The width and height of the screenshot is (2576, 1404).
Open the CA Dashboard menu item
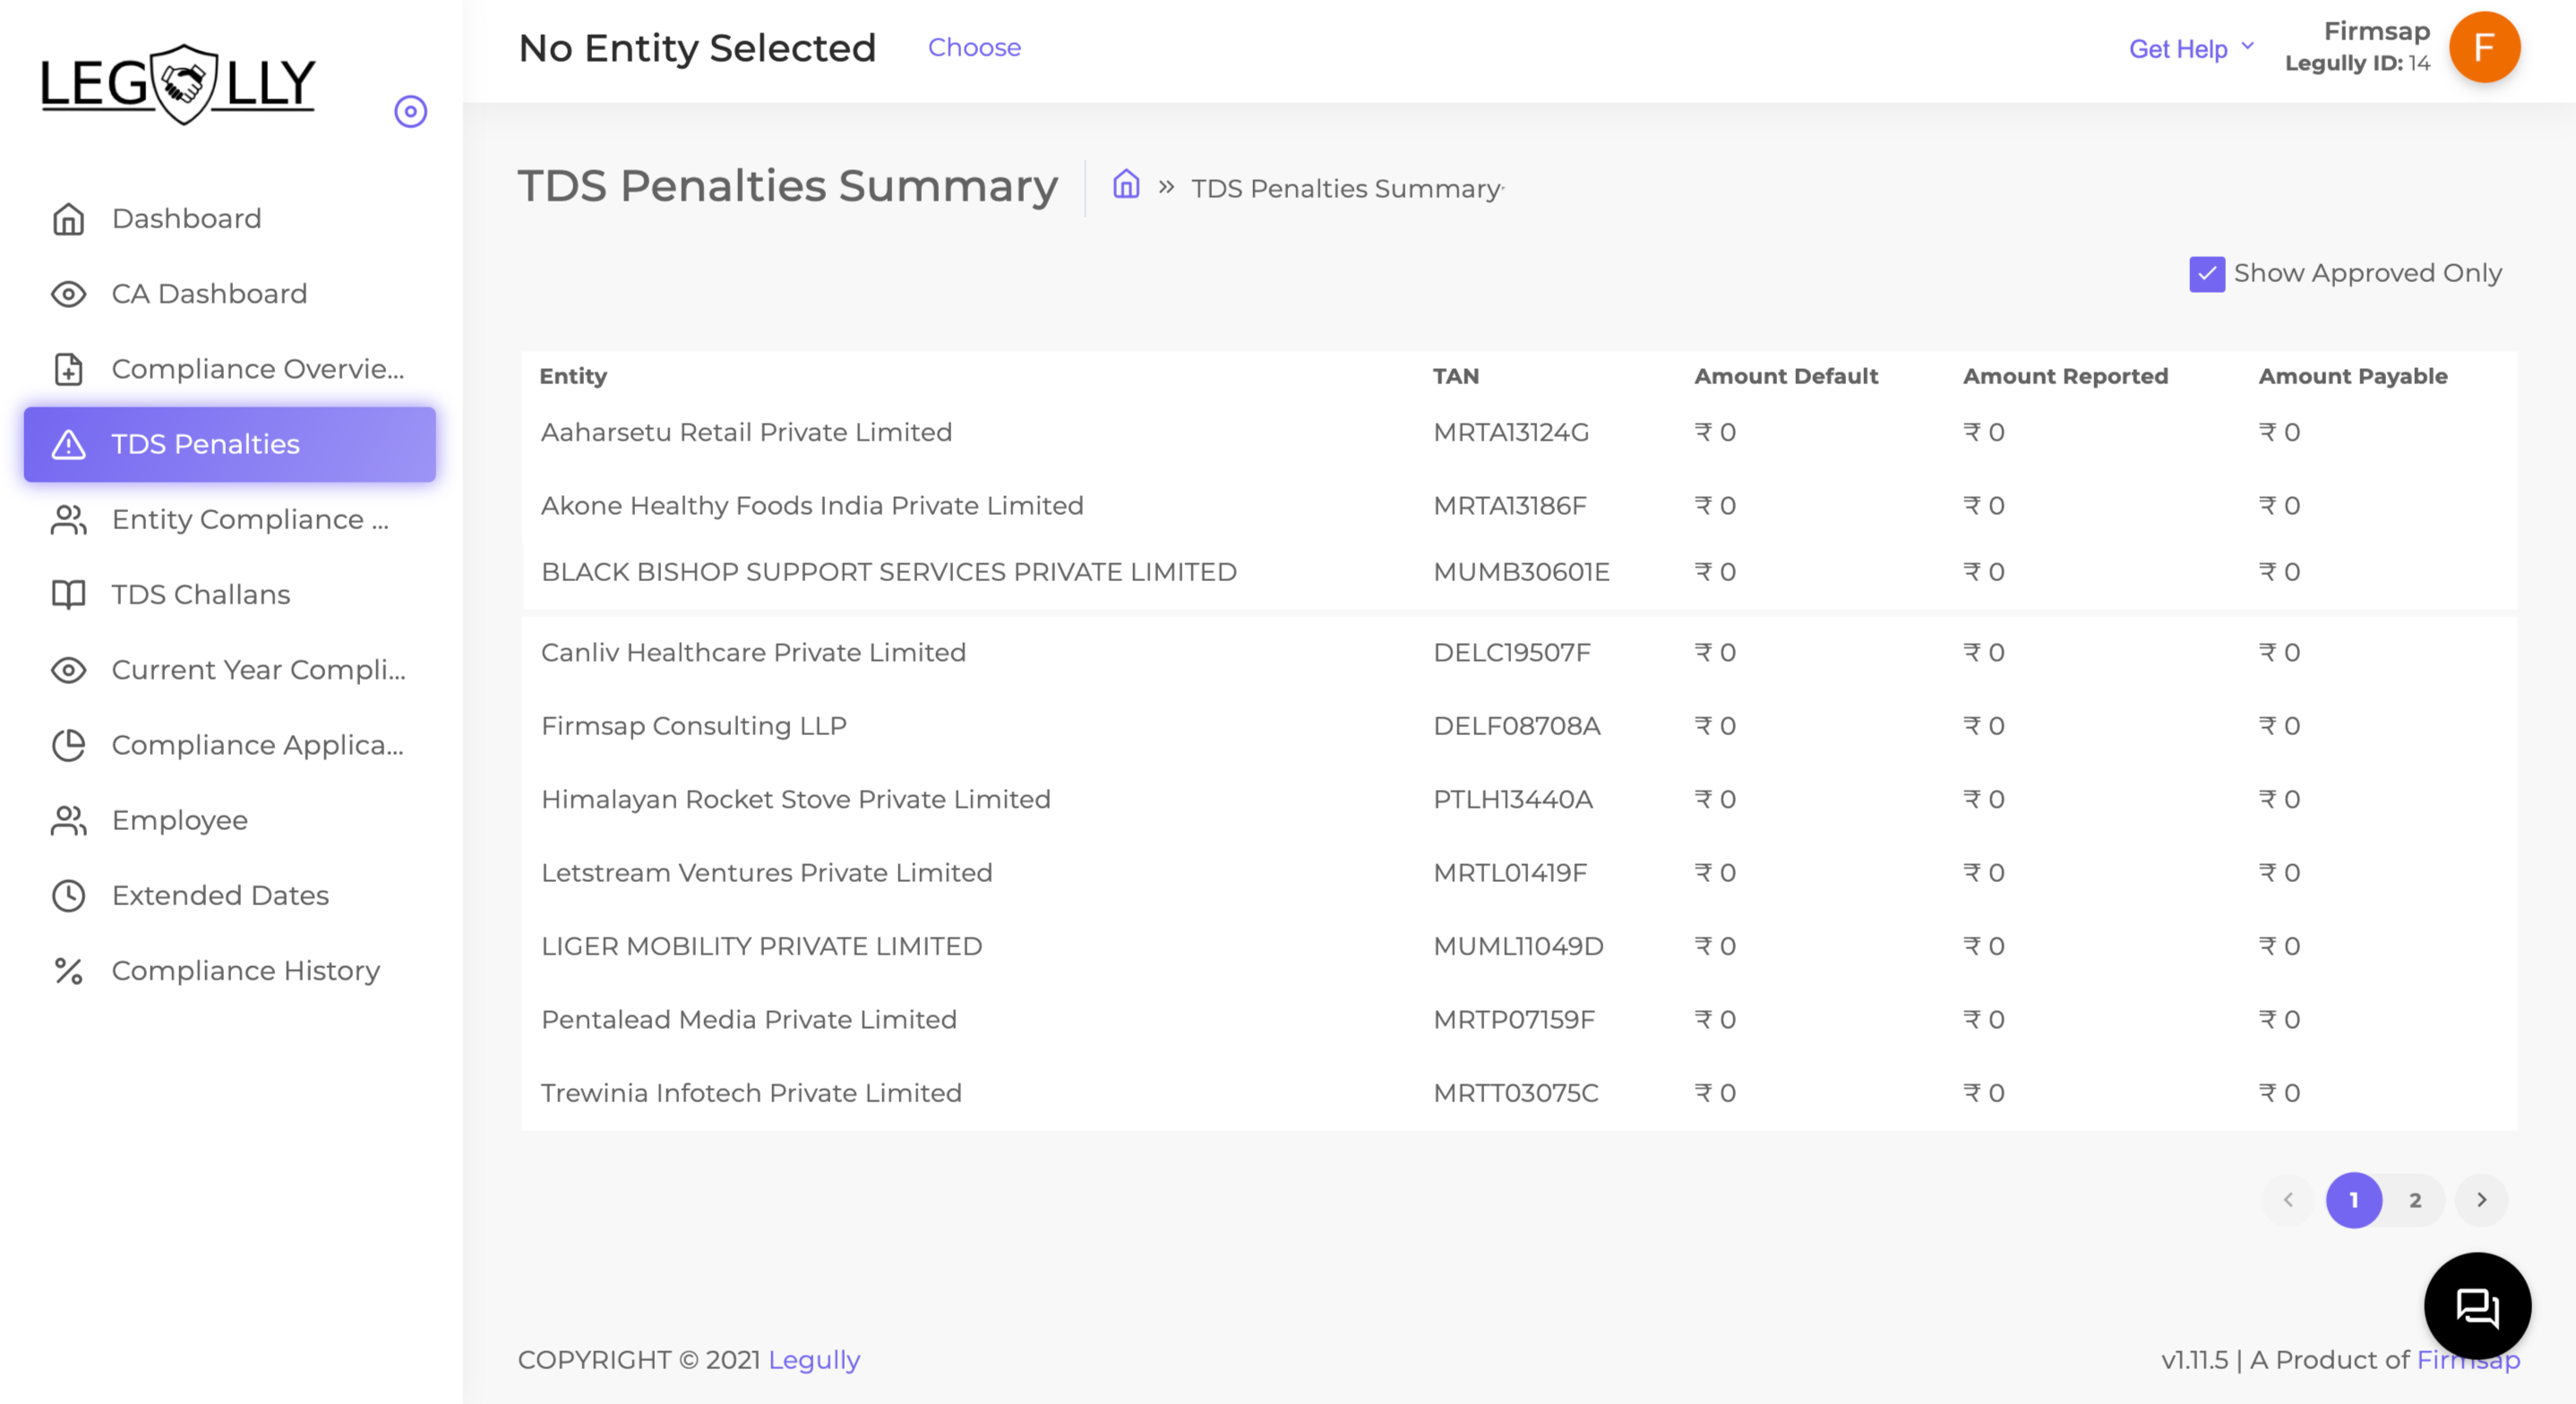coord(230,293)
